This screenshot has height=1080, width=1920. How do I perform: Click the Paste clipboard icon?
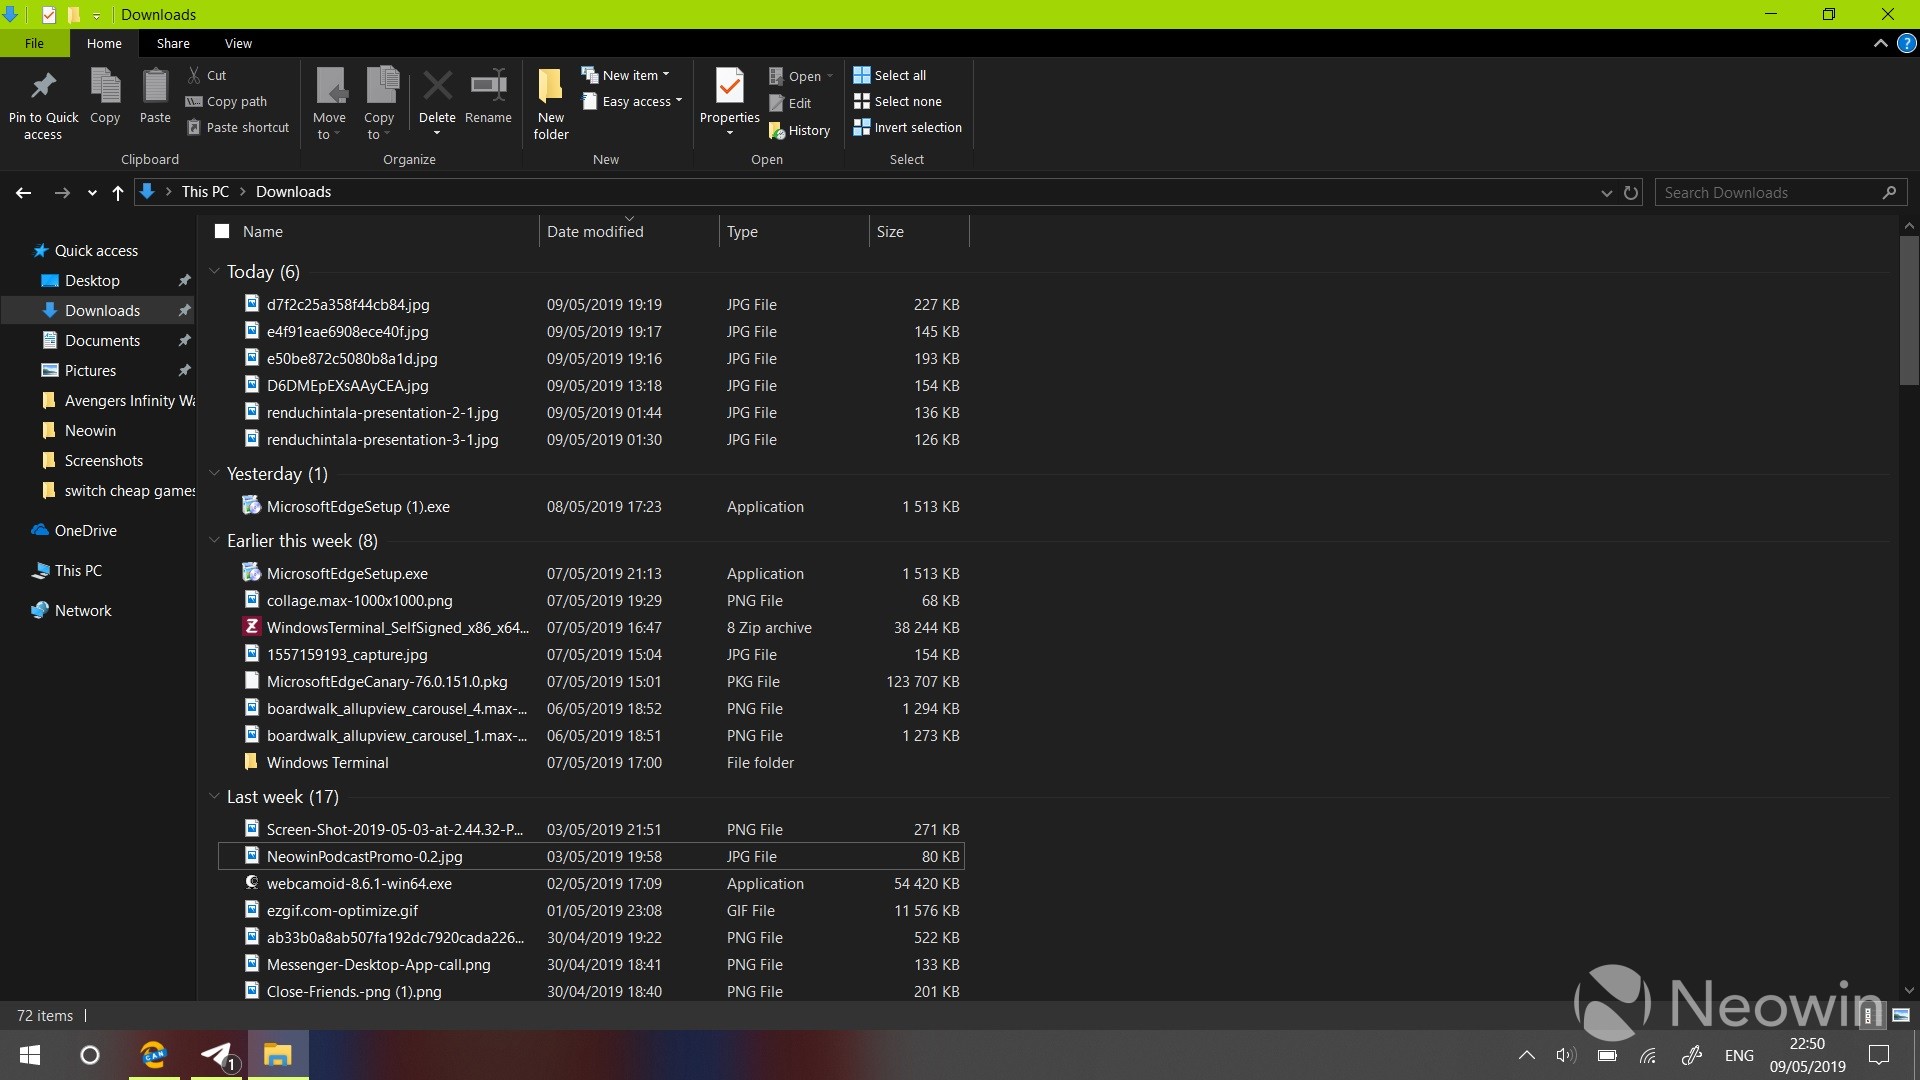[x=155, y=88]
